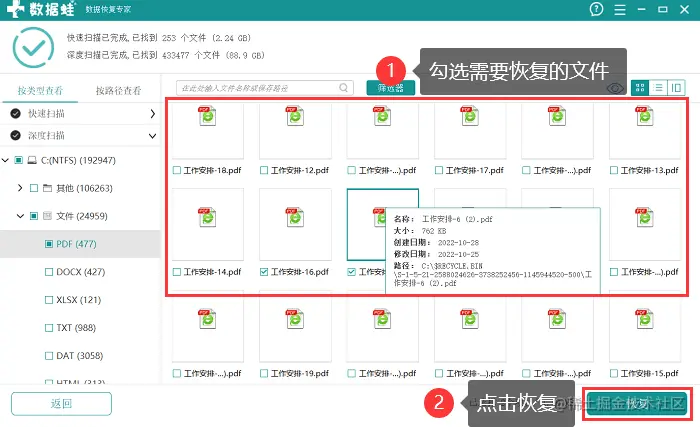Collapse the C:(NTFS) tree node
This screenshot has width=700, height=427.
[5, 160]
